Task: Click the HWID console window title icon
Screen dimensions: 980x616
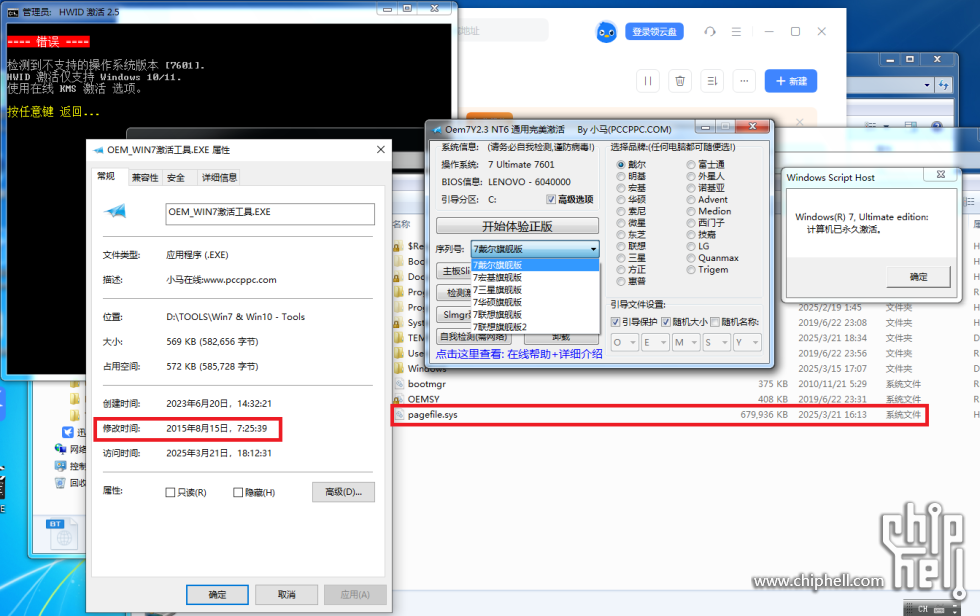Action: (13, 12)
